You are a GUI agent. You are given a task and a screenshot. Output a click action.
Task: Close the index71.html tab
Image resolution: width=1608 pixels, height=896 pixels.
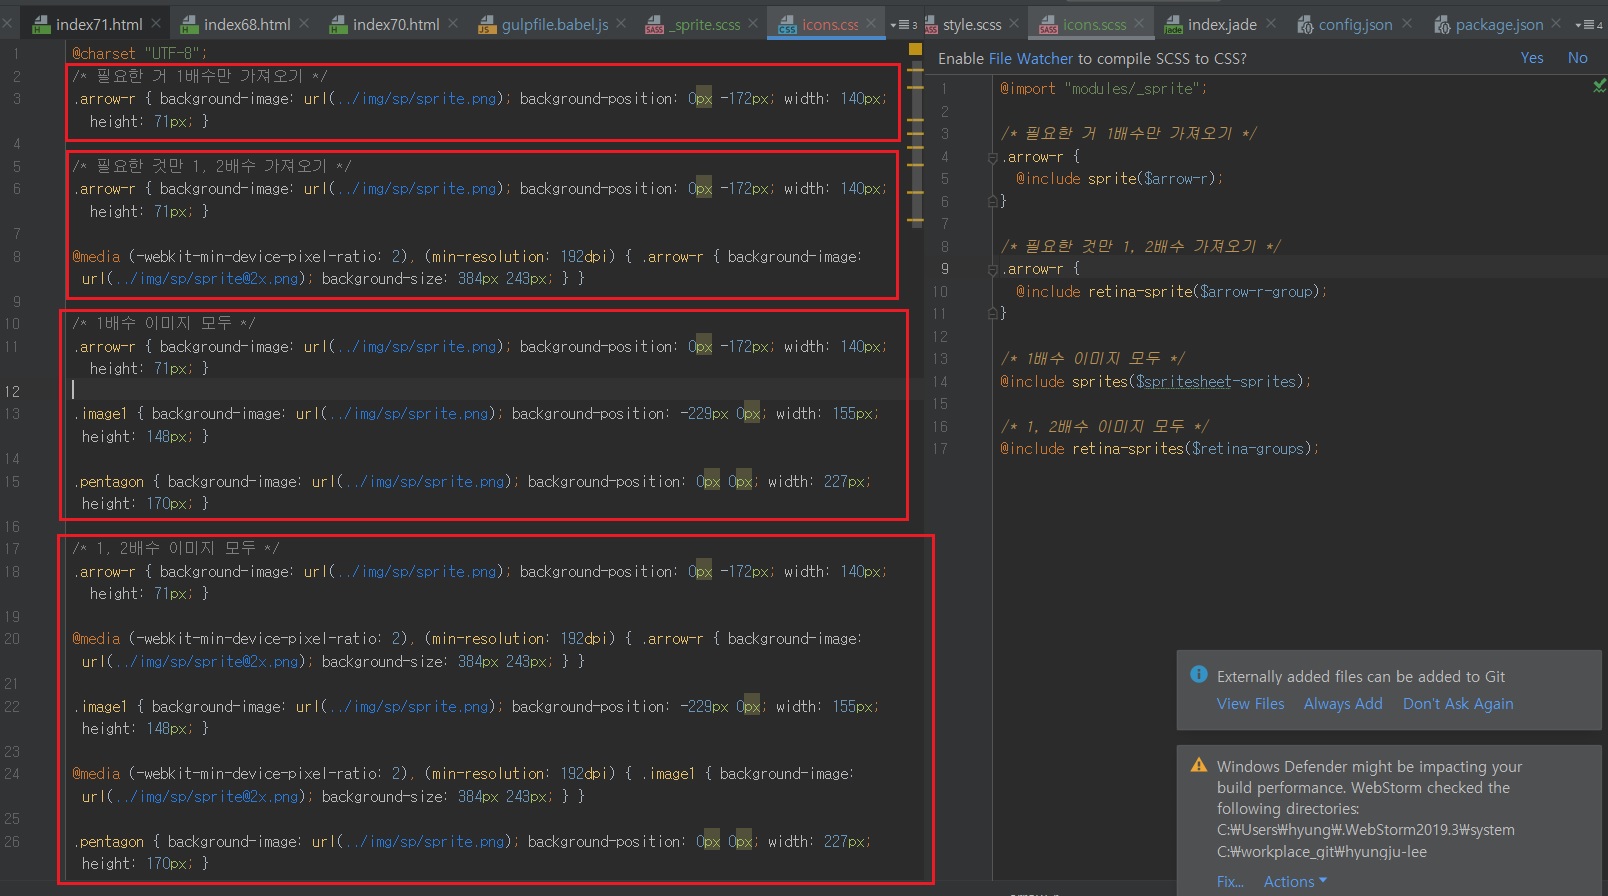[157, 23]
